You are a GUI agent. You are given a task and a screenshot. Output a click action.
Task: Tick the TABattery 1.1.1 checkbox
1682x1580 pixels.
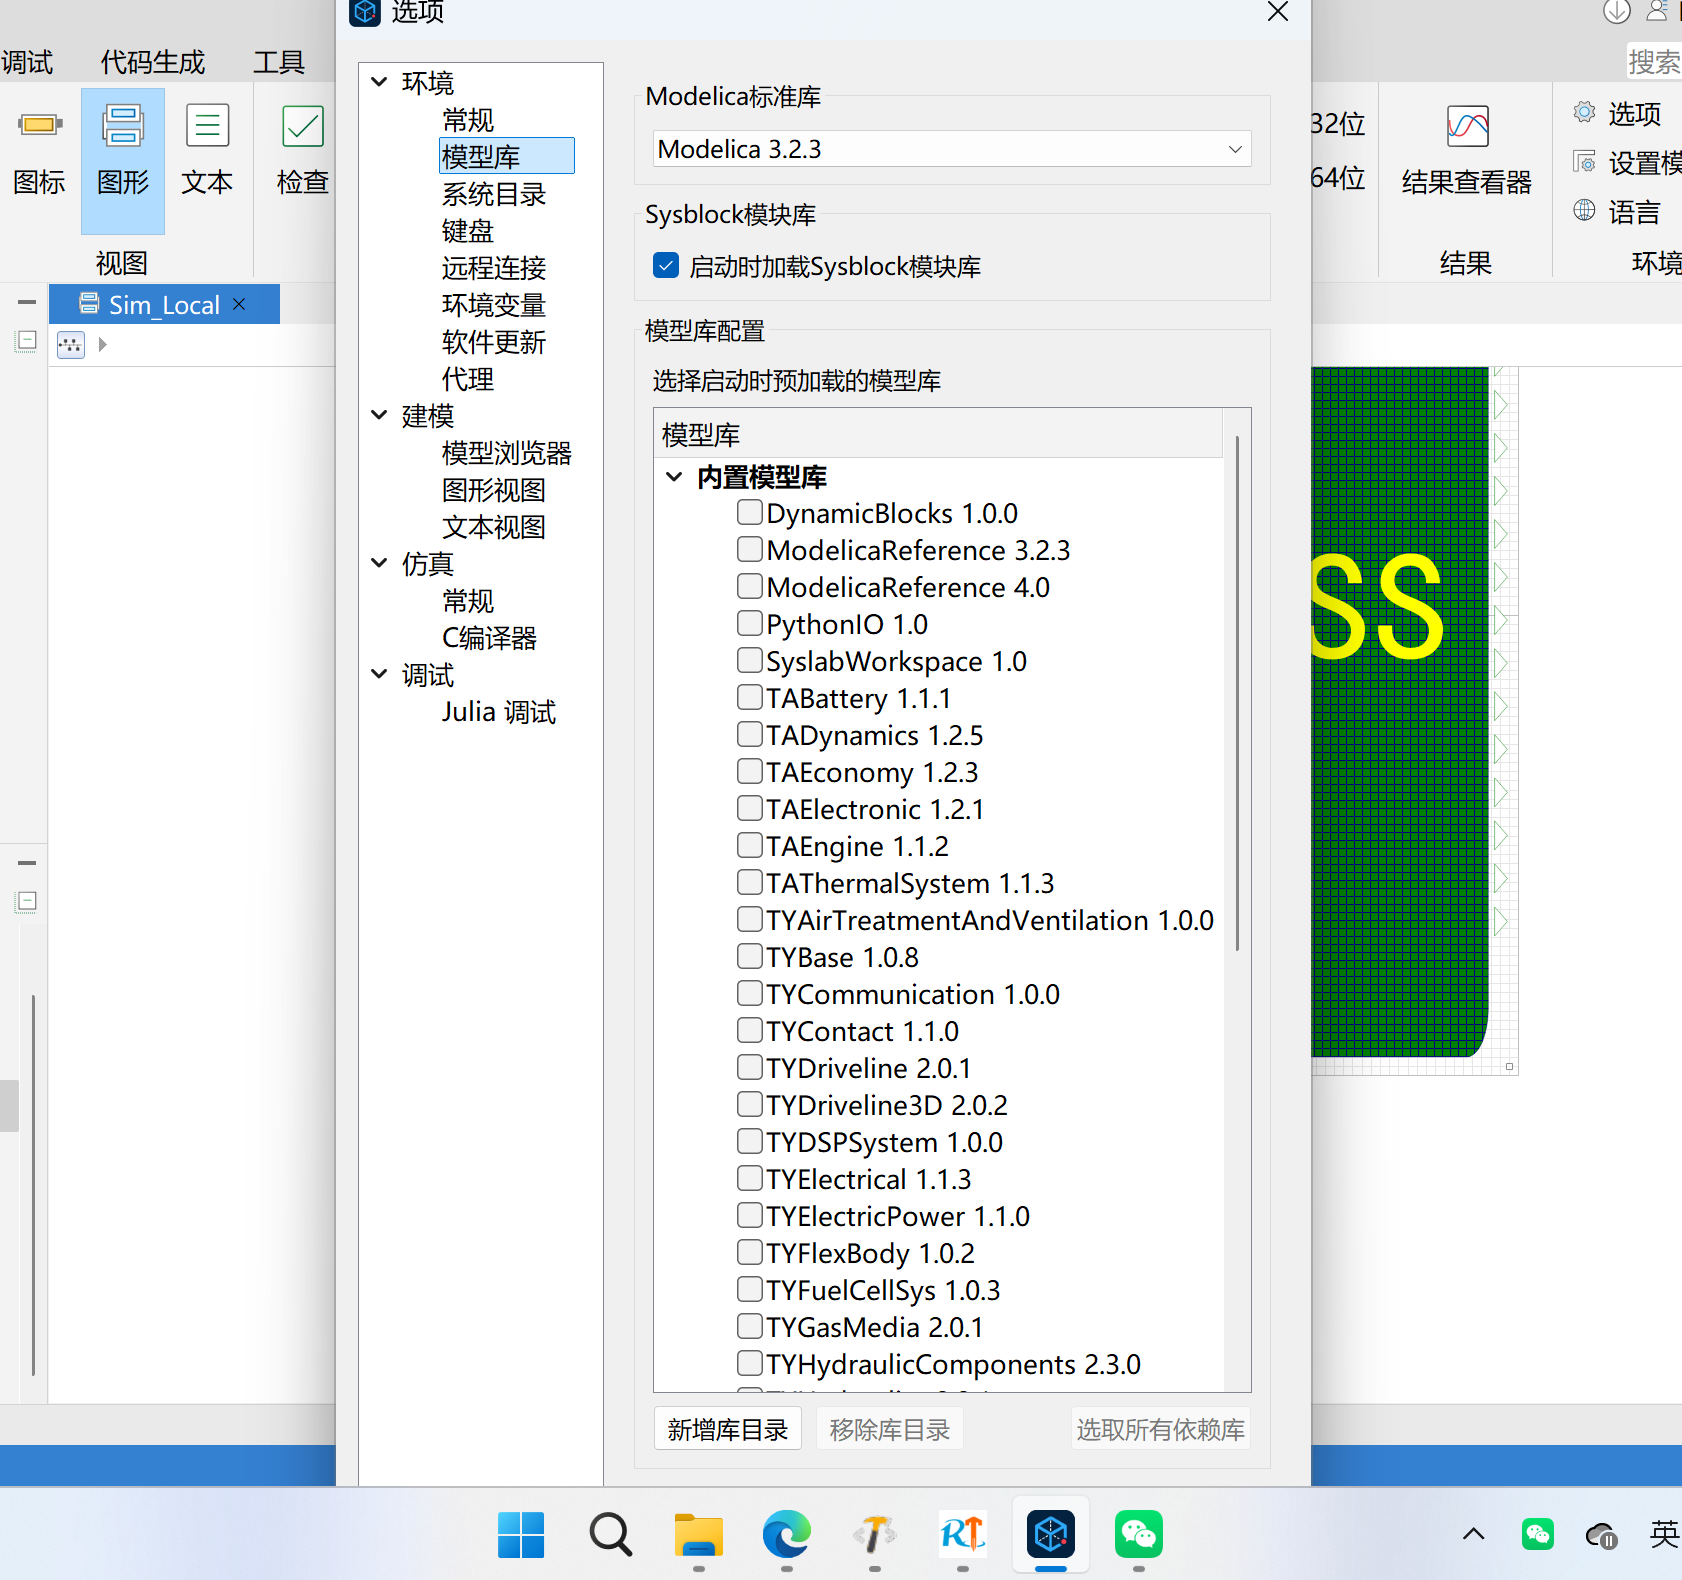tap(750, 698)
